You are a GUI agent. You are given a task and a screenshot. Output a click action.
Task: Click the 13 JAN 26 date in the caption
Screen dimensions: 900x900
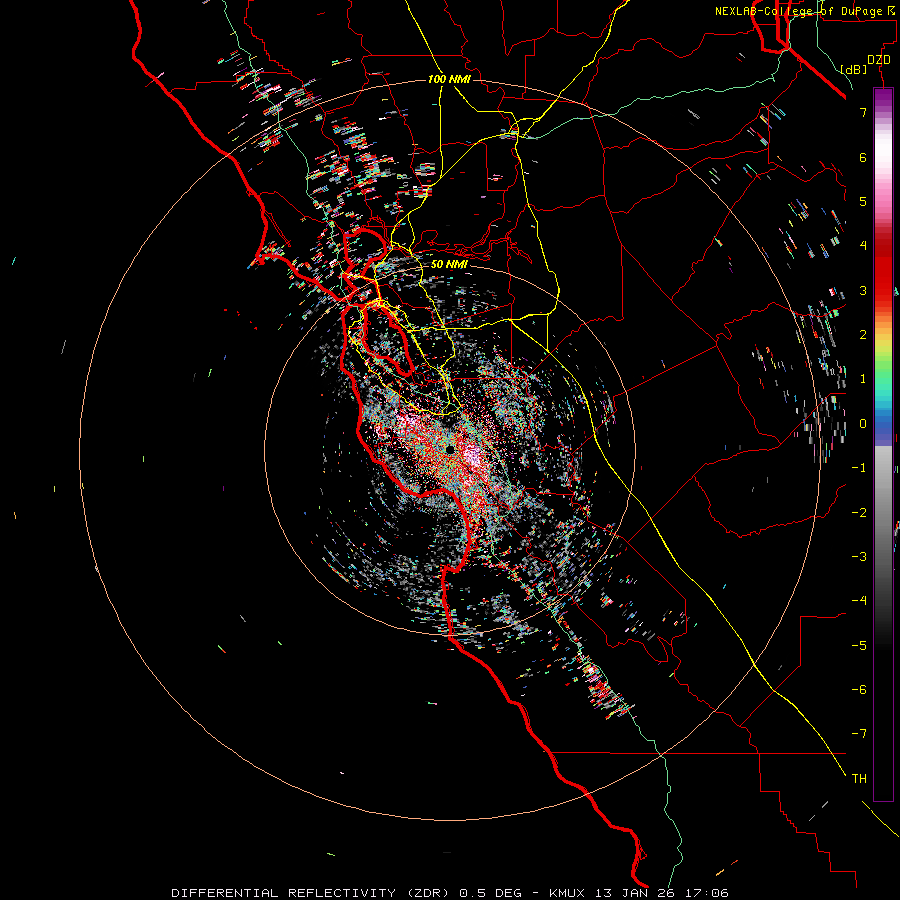634,893
